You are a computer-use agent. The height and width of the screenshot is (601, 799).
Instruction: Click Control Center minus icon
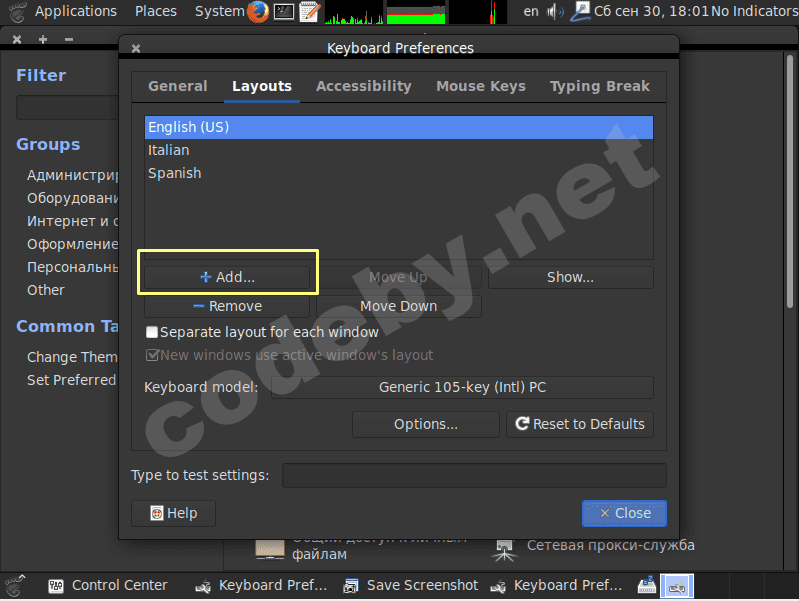coord(69,39)
